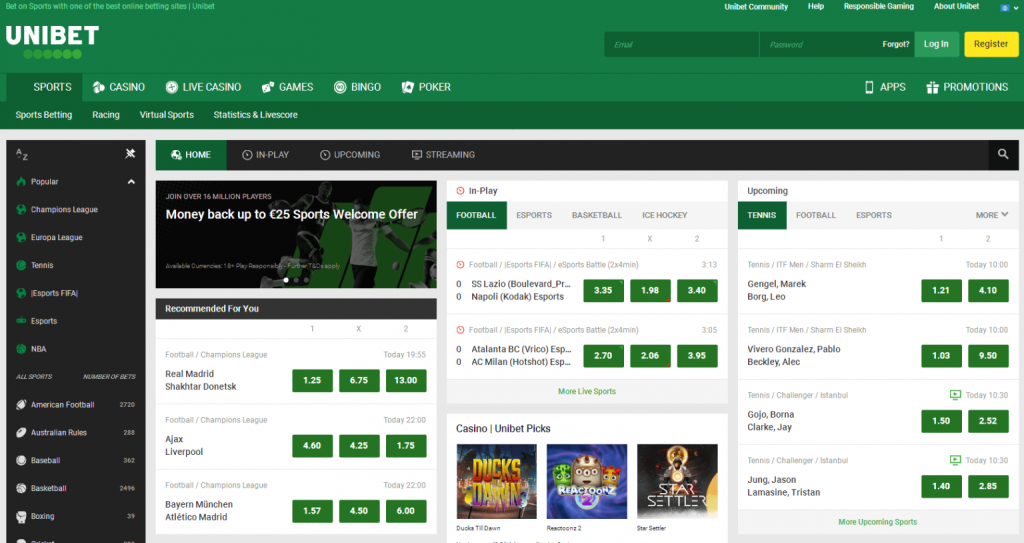Click the In-Play clock icon in the panel header
This screenshot has width=1024, height=543.
click(460, 191)
